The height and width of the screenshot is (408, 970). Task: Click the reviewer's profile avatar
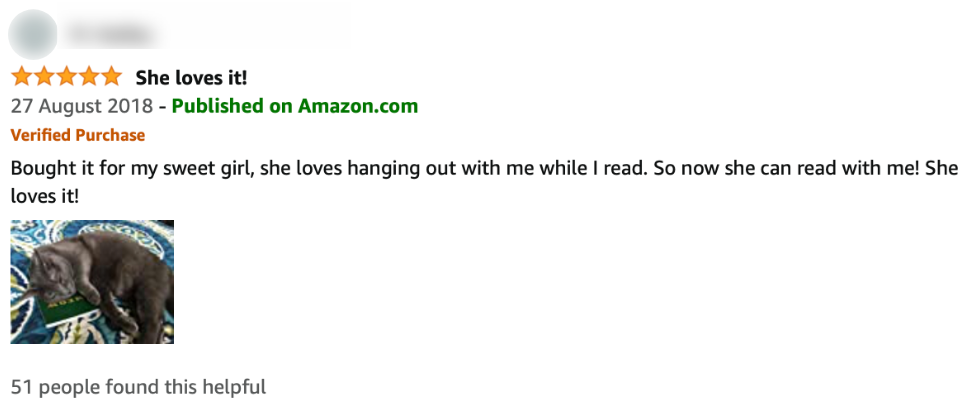pos(33,33)
